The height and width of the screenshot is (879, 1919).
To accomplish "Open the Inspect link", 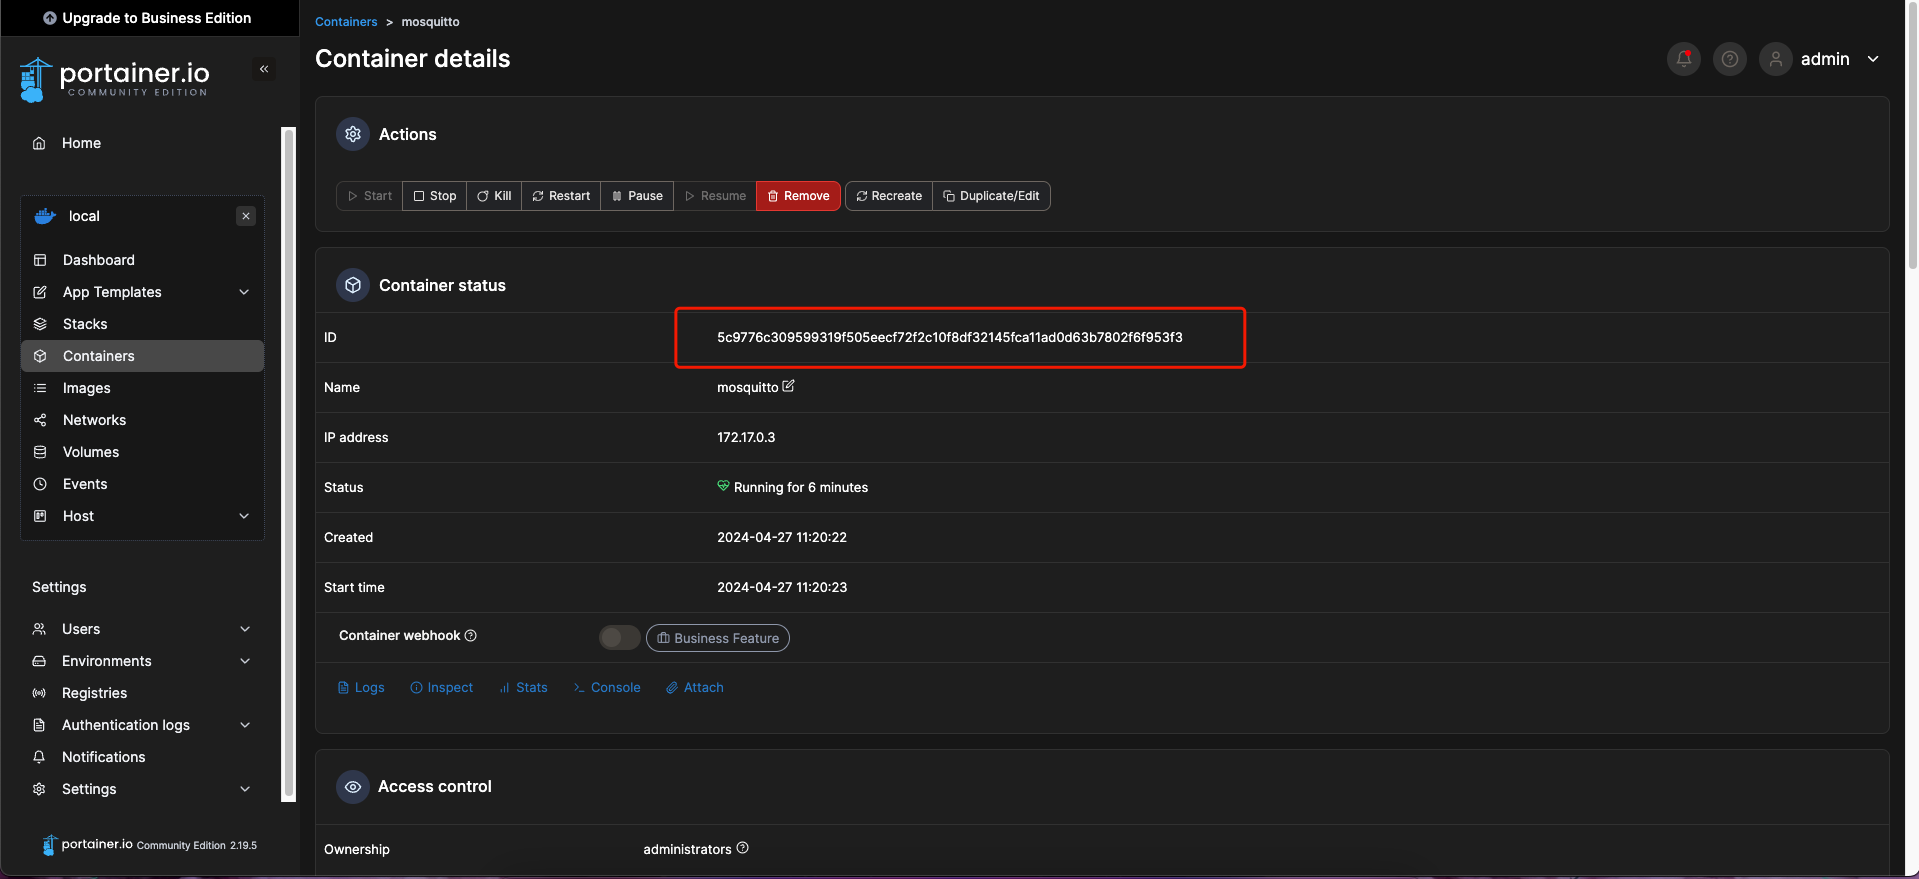I will (x=442, y=687).
